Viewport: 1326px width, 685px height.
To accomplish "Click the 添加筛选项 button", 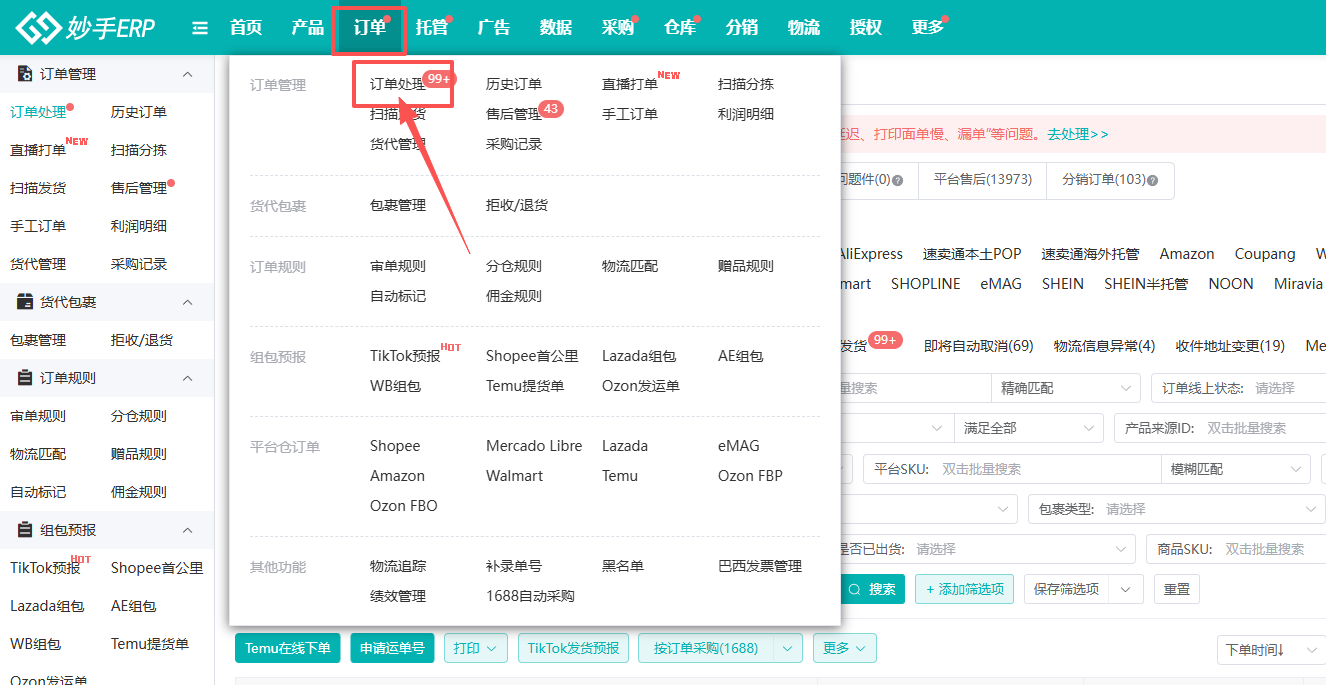I will [965, 589].
